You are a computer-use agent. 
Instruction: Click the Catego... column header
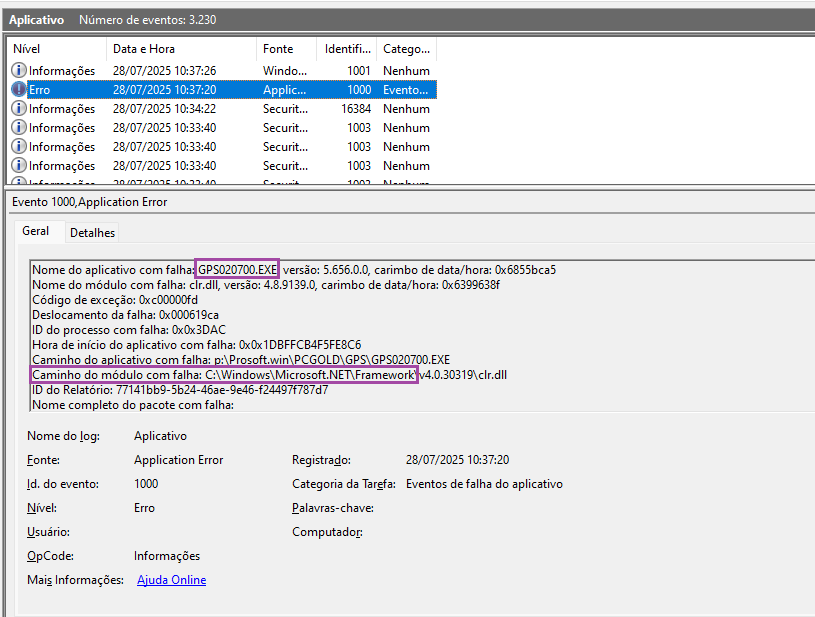405,49
